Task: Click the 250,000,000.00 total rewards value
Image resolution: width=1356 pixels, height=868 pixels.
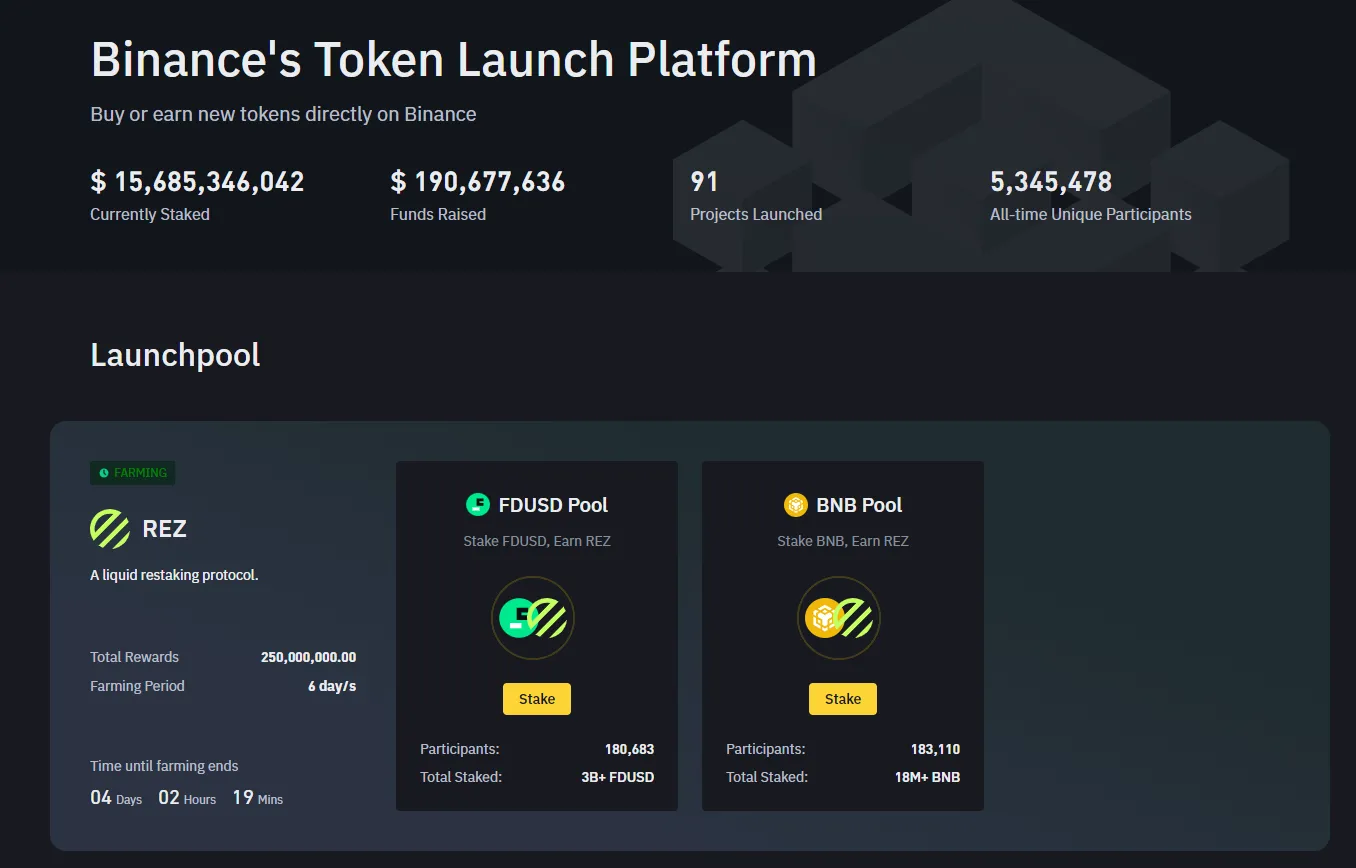Action: (x=308, y=657)
